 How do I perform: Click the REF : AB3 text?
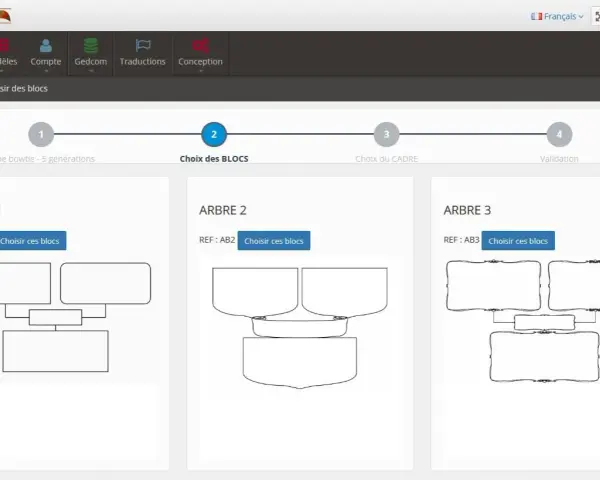461,240
